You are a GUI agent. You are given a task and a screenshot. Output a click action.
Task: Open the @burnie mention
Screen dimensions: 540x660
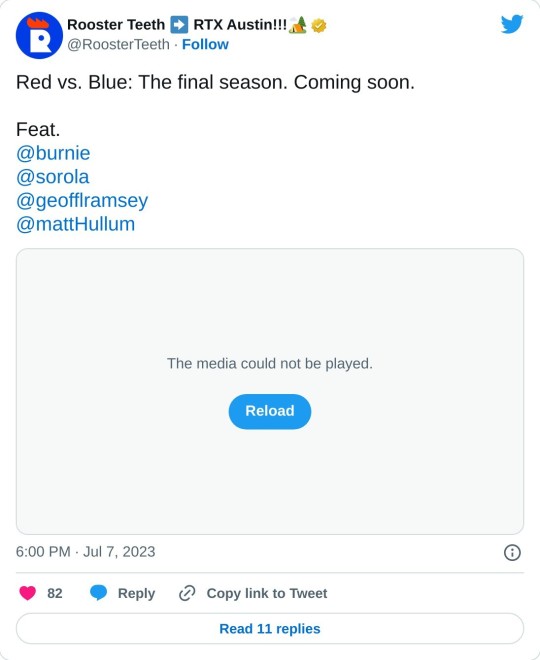53,153
